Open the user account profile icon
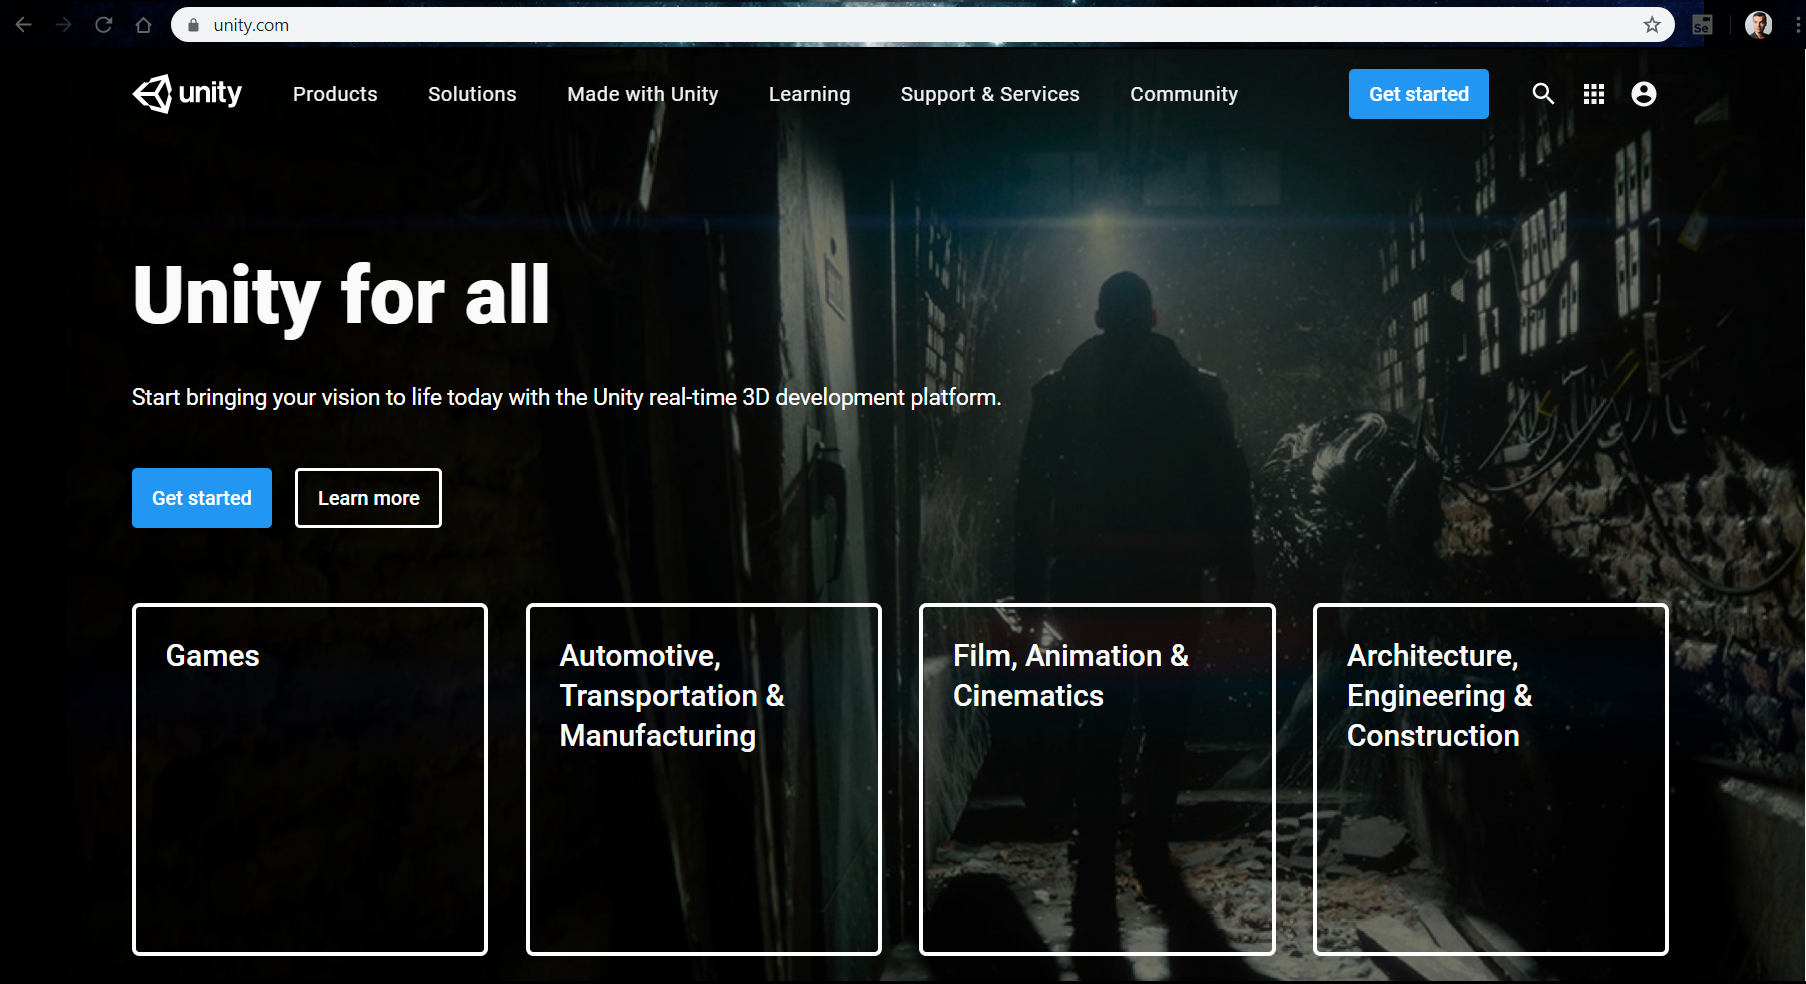 coord(1644,94)
